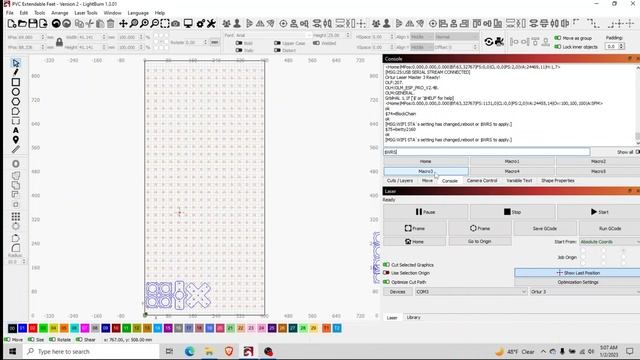Open the Normal text layout dropdown

click(456, 37)
